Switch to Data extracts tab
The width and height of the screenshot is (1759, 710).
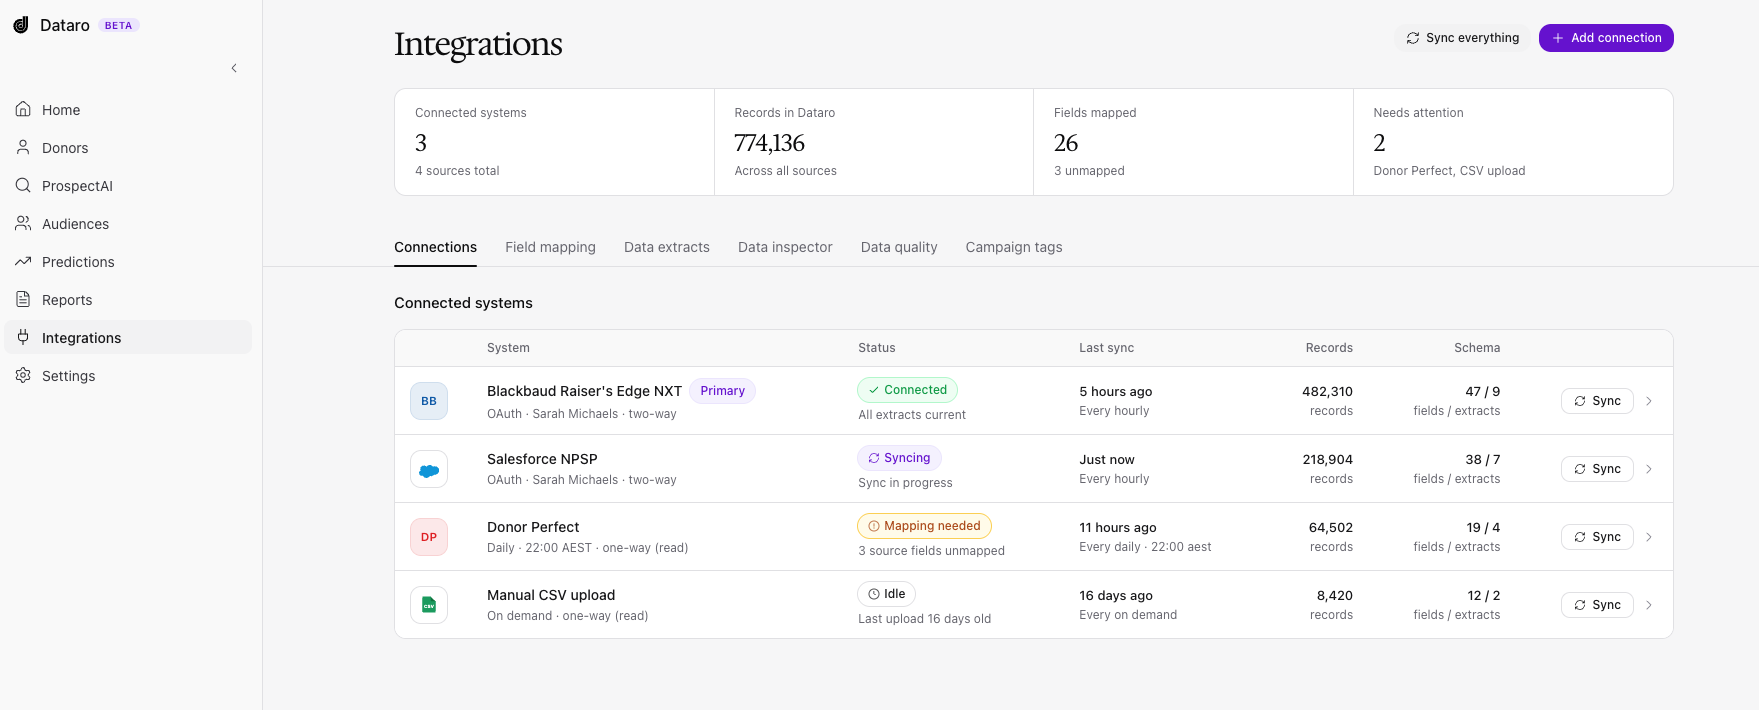click(667, 247)
